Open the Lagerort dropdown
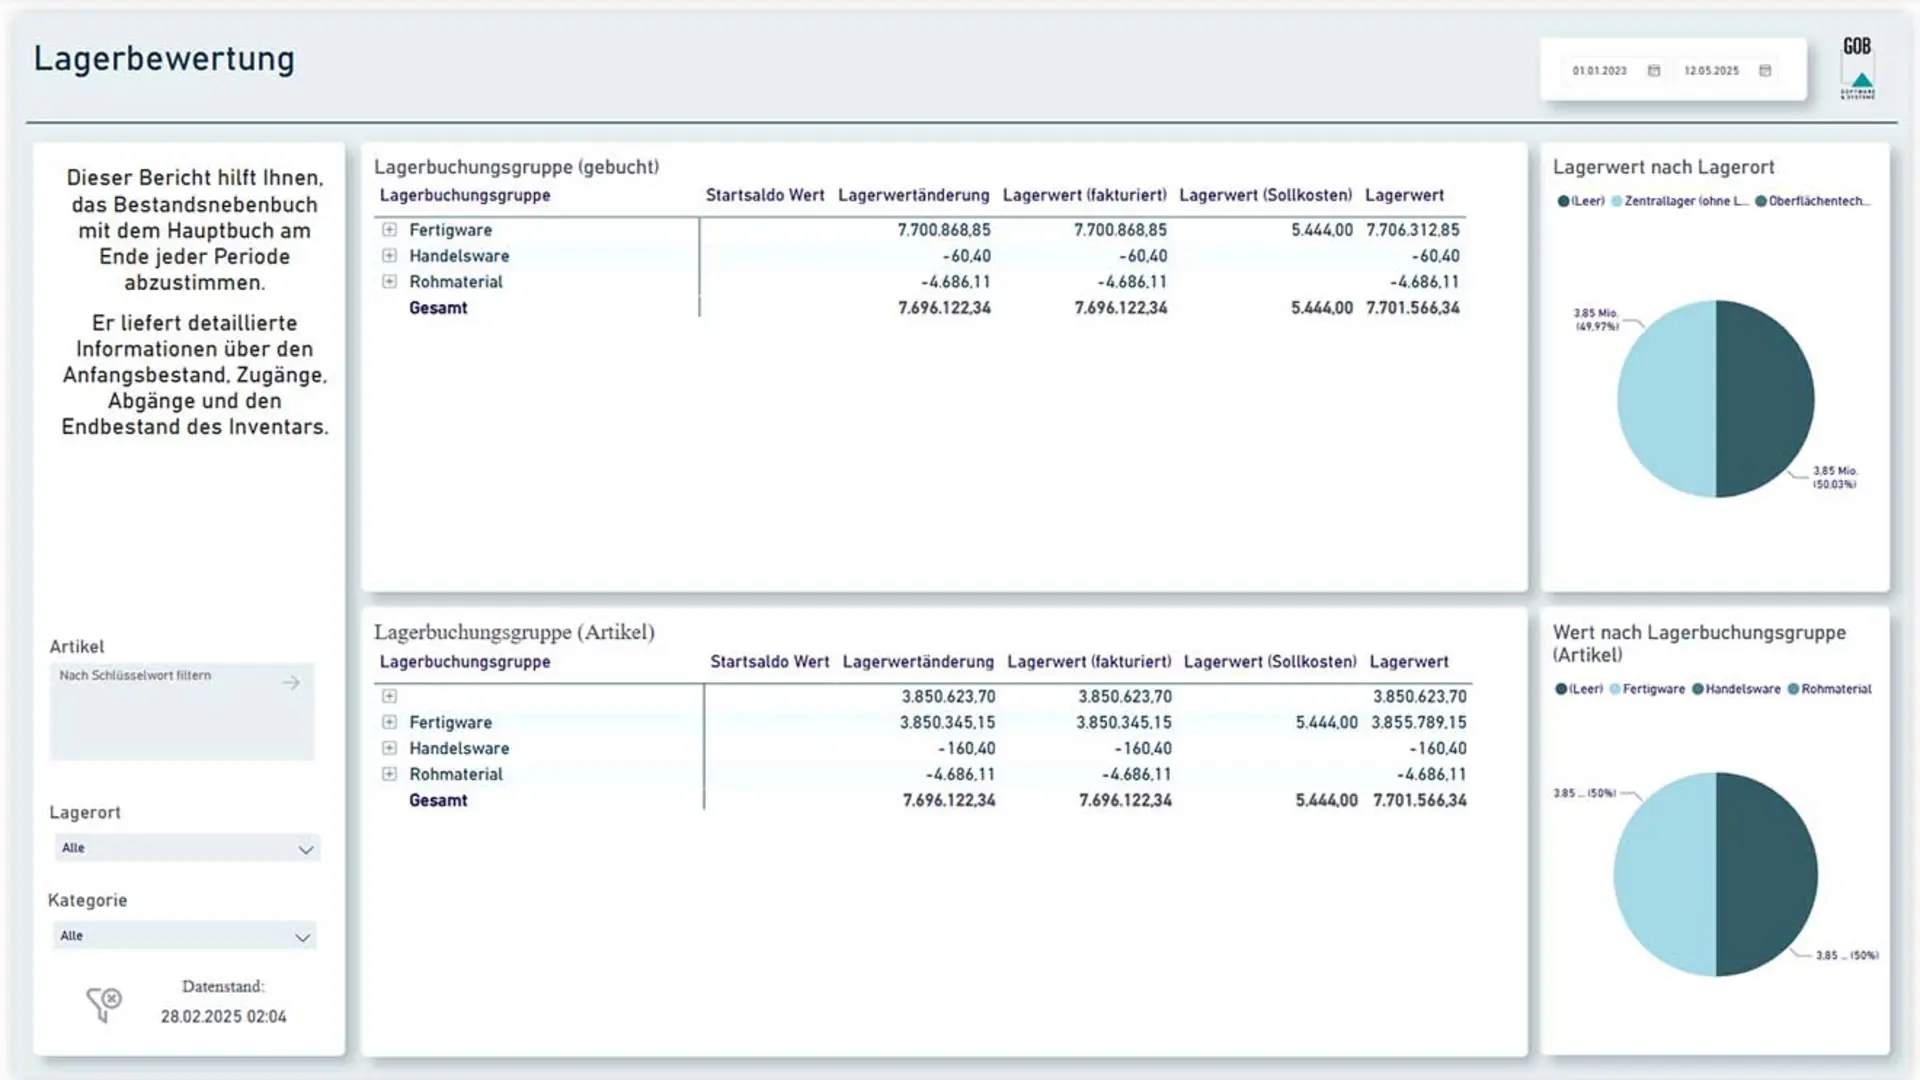The width and height of the screenshot is (1920, 1080). pos(187,848)
